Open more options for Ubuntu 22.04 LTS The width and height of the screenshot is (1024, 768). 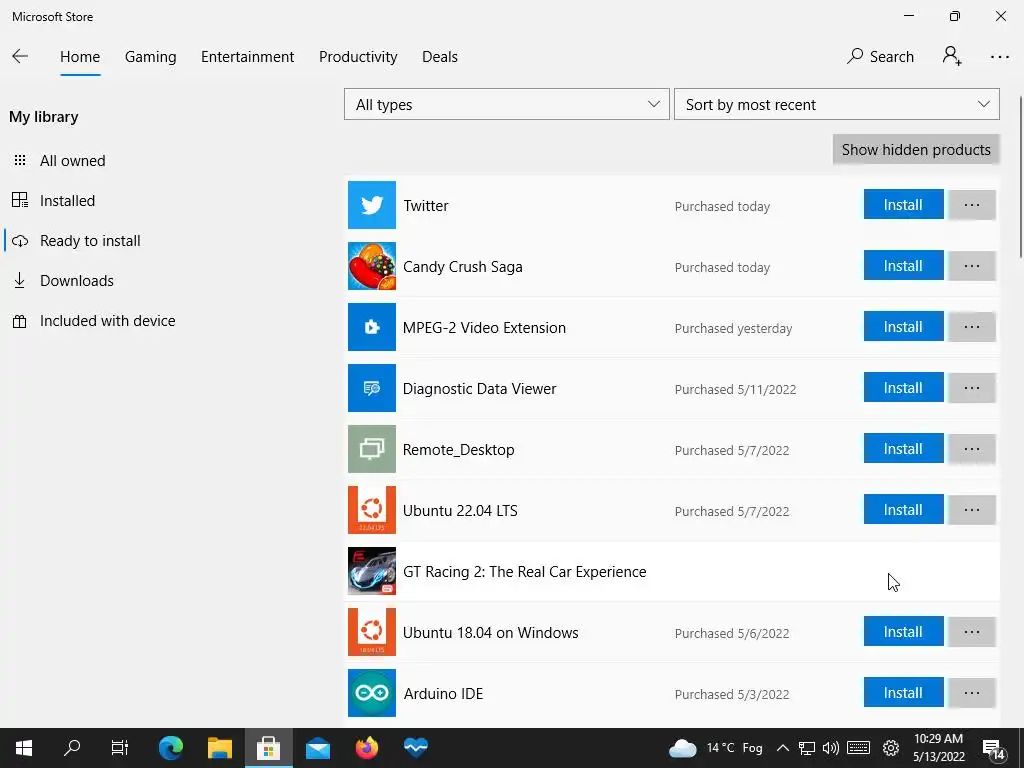pyautogui.click(x=972, y=509)
